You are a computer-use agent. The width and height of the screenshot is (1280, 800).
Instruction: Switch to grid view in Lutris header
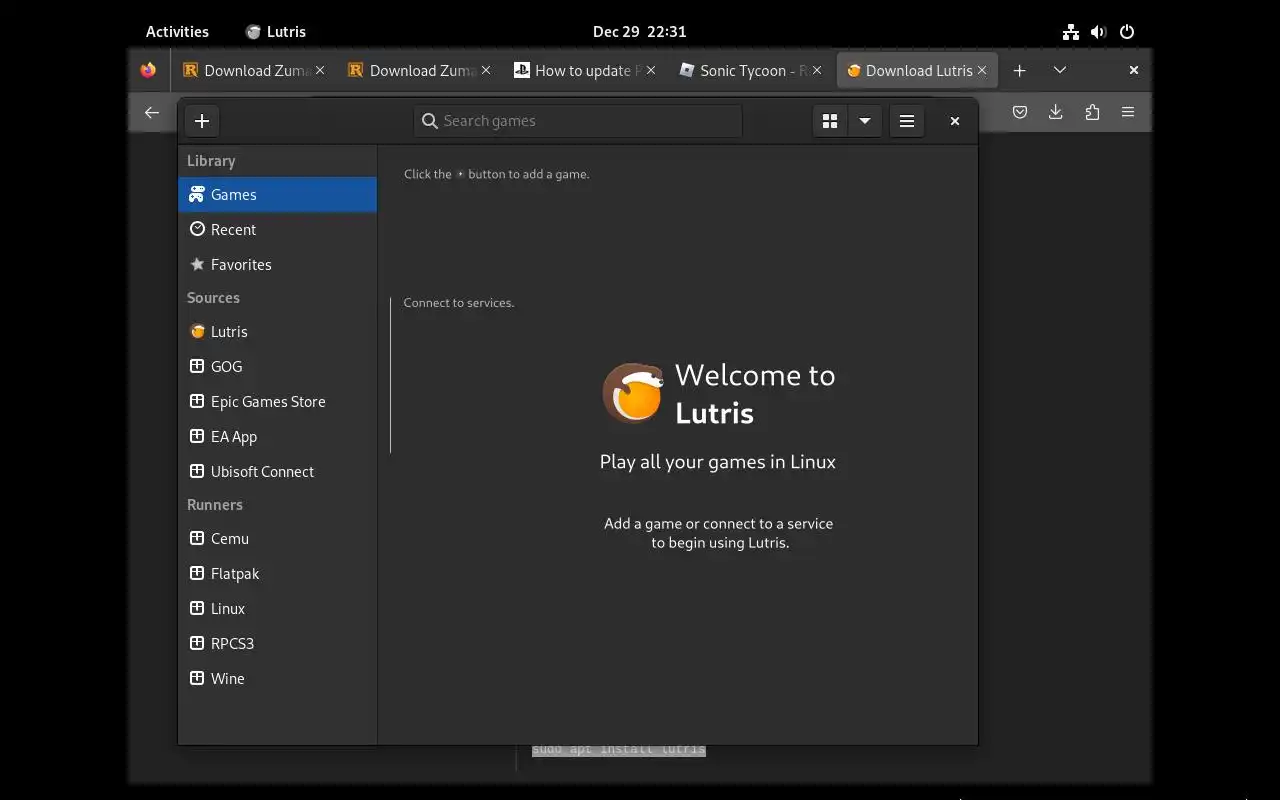click(x=829, y=121)
